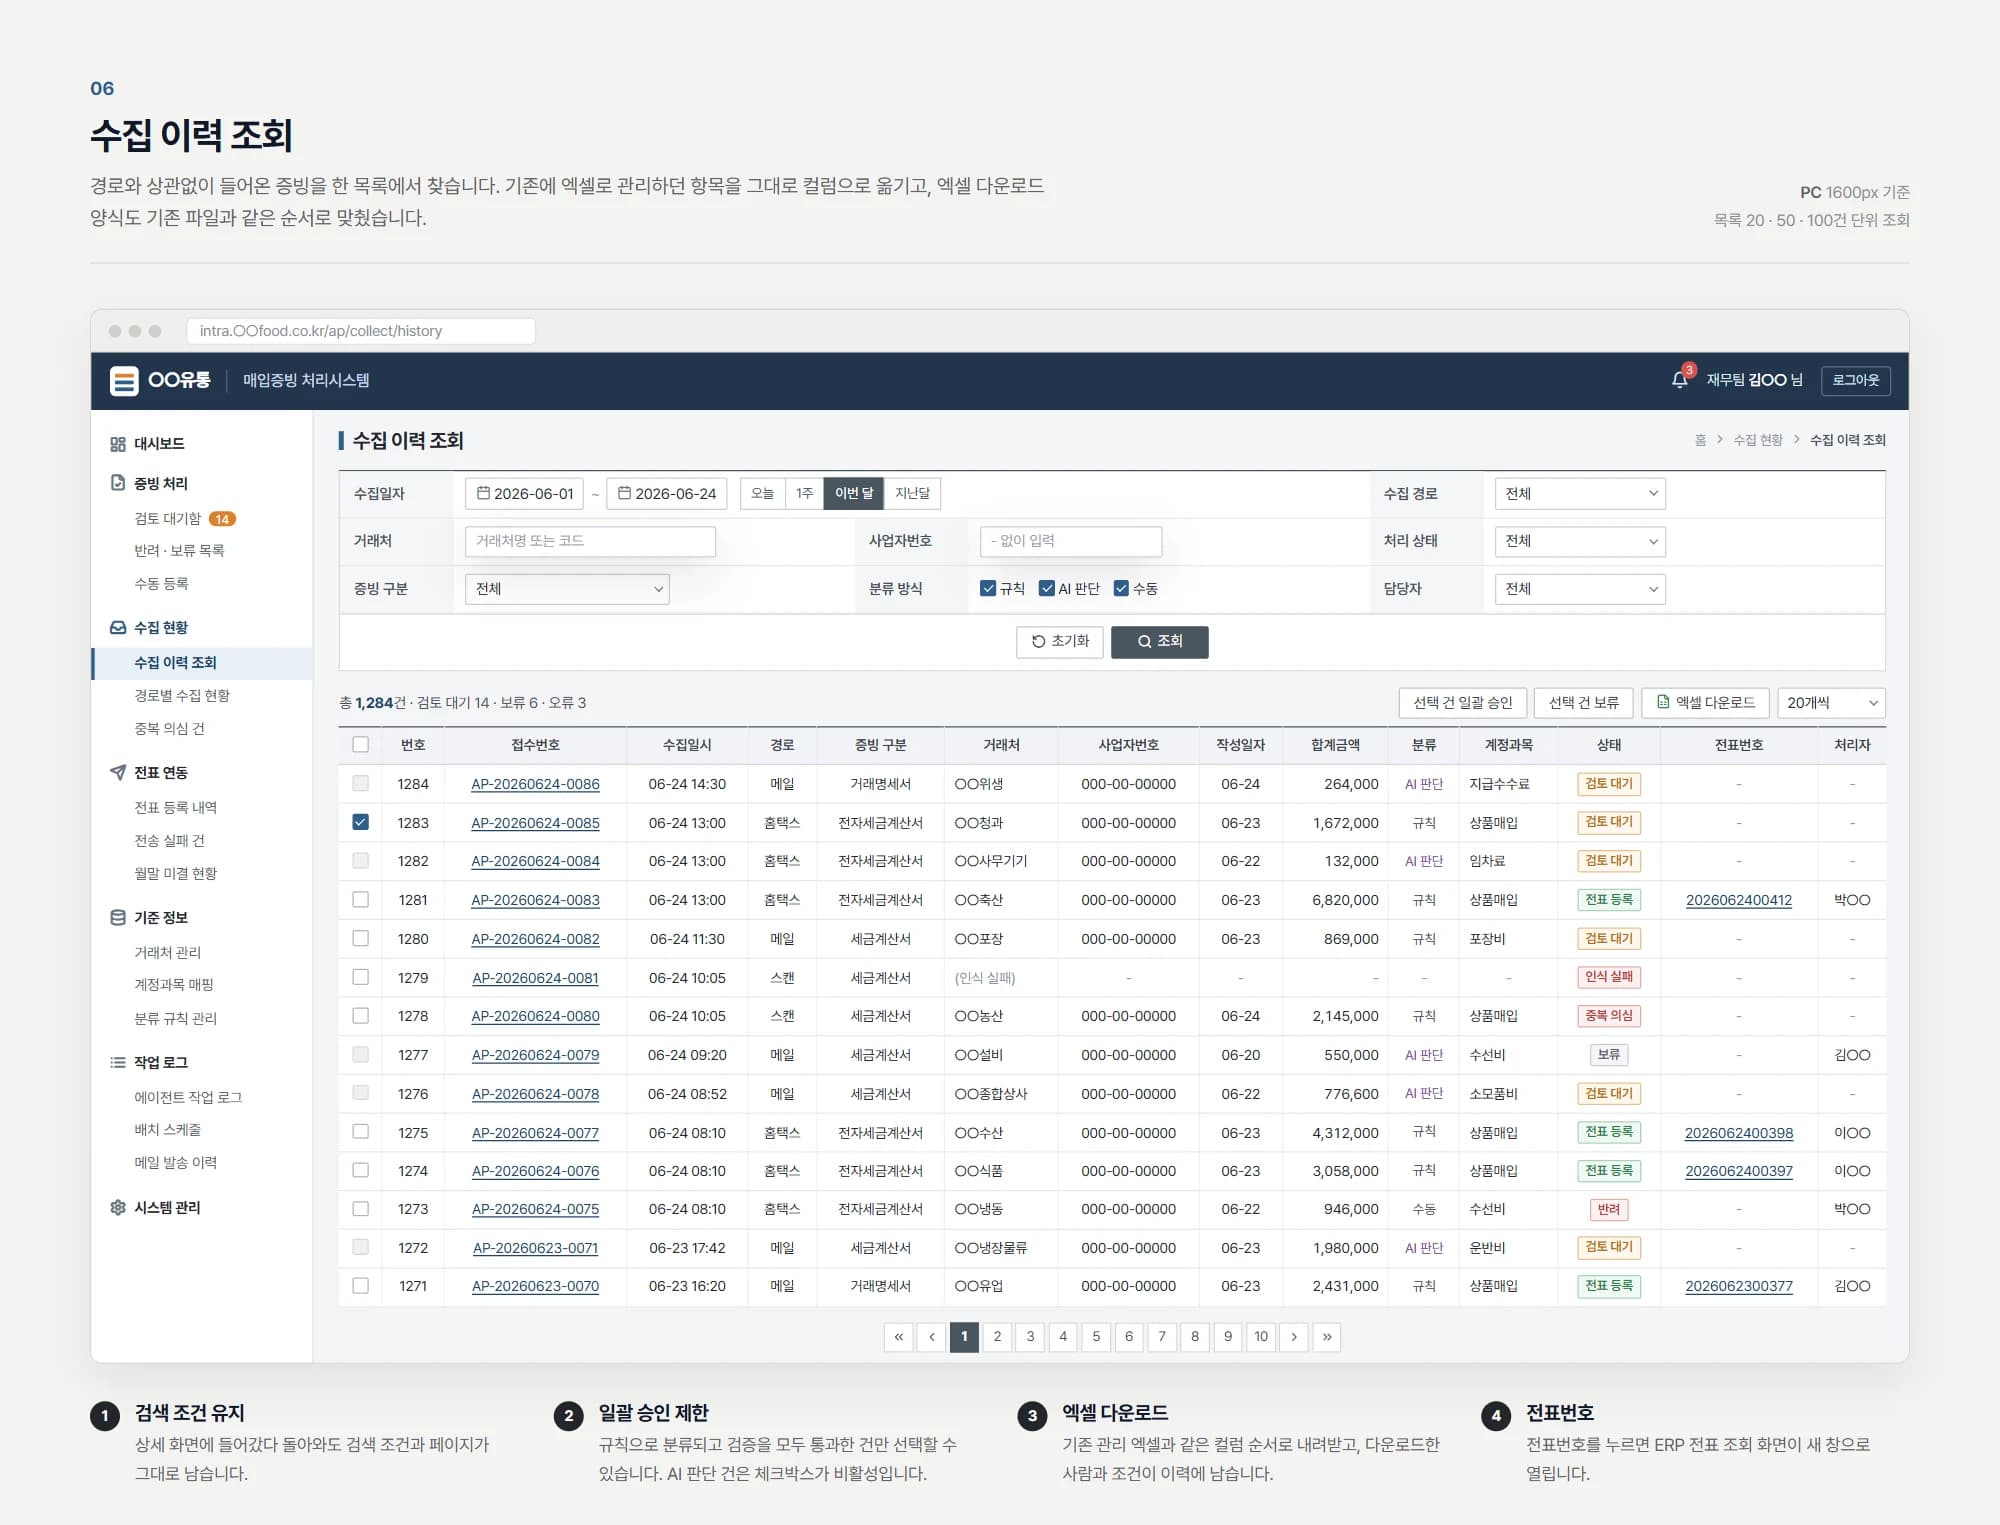Open 대시보드 via its sidebar icon
Viewport: 2000px width, 1525px height.
(x=118, y=444)
